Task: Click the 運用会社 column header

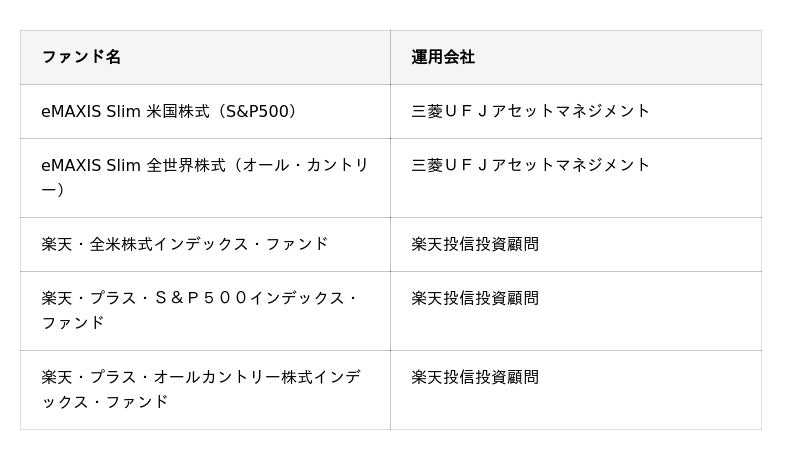Action: click(x=443, y=57)
